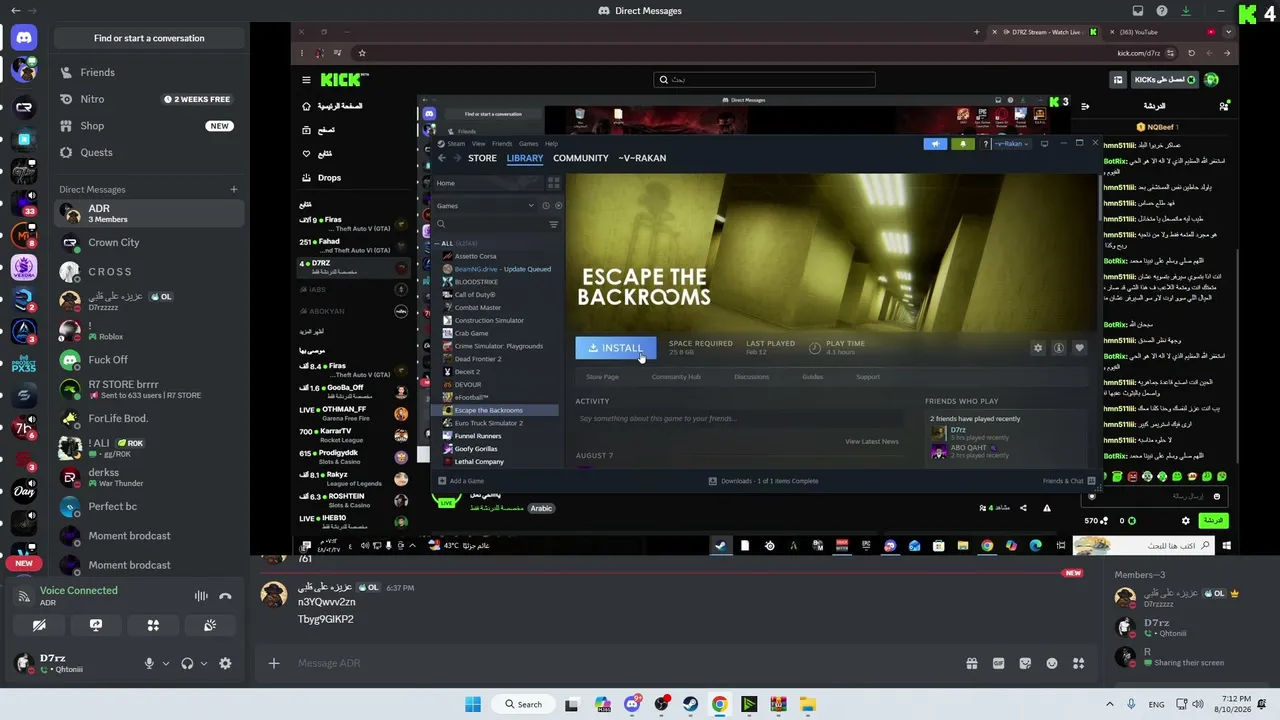Click Add a Game in shared Steam
Image resolution: width=1280 pixels, height=720 pixels.
460,481
